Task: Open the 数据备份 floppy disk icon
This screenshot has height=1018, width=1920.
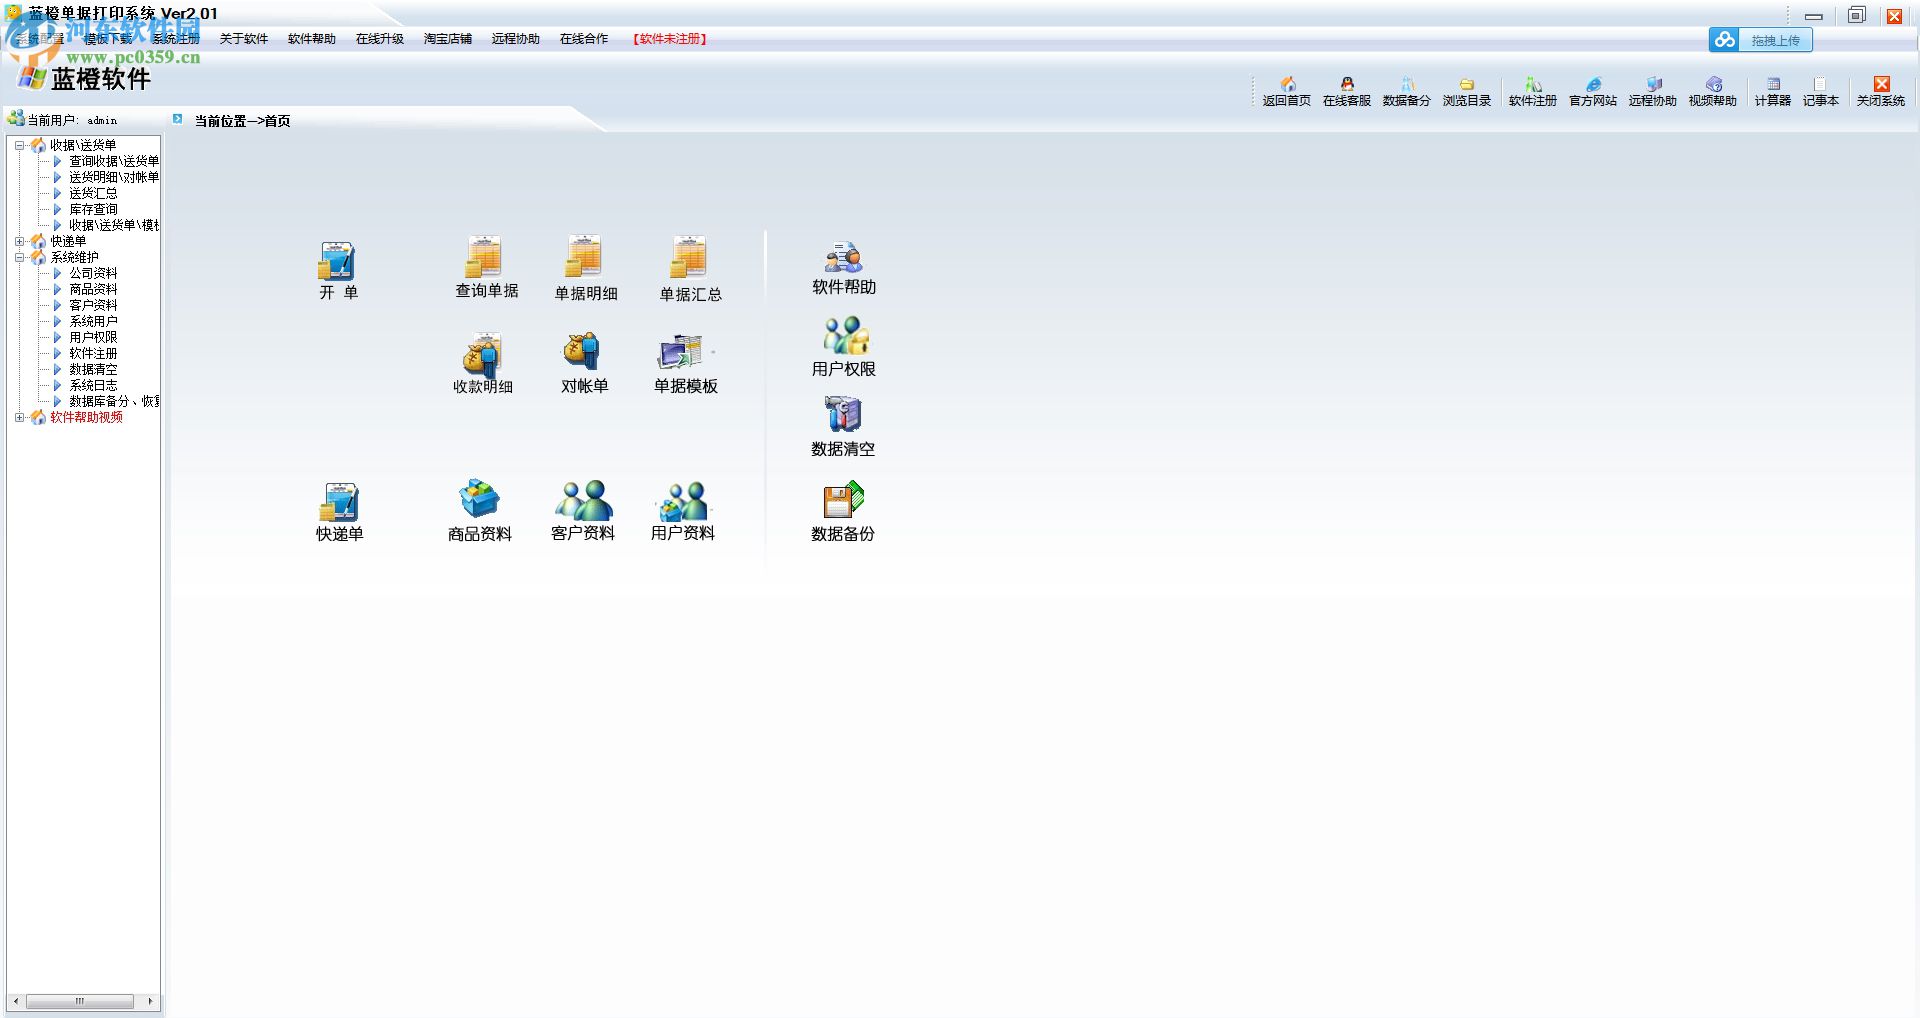Action: 843,512
